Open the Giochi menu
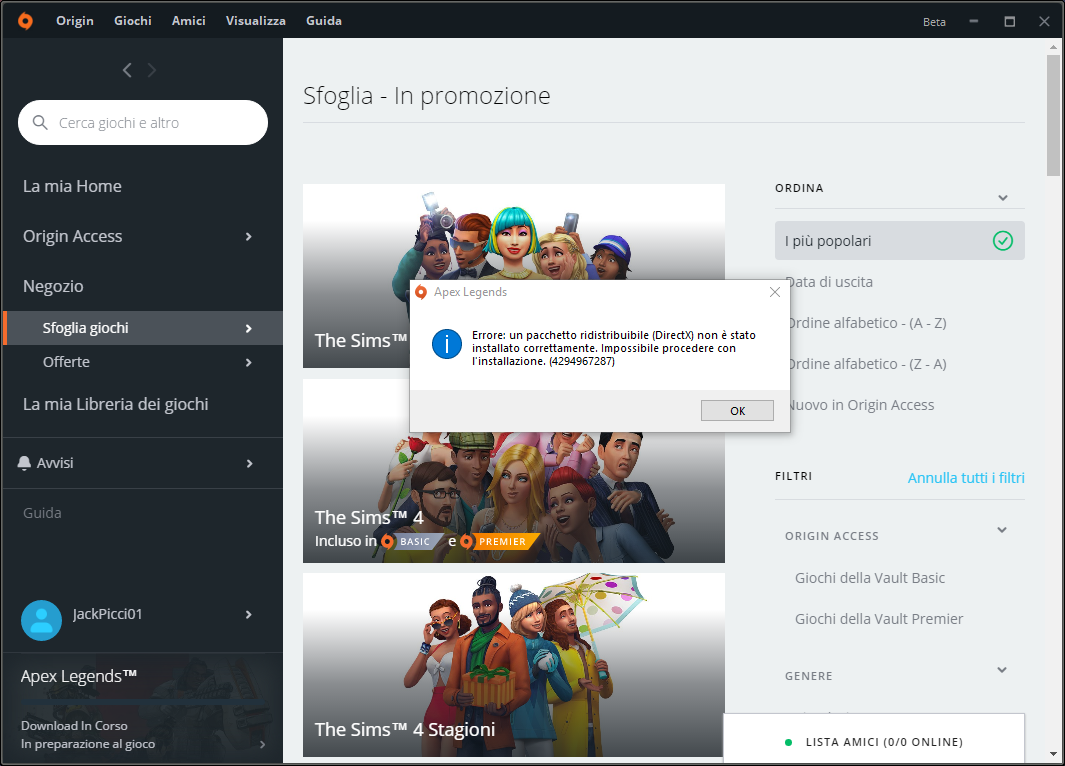This screenshot has height=766, width=1065. [x=132, y=21]
